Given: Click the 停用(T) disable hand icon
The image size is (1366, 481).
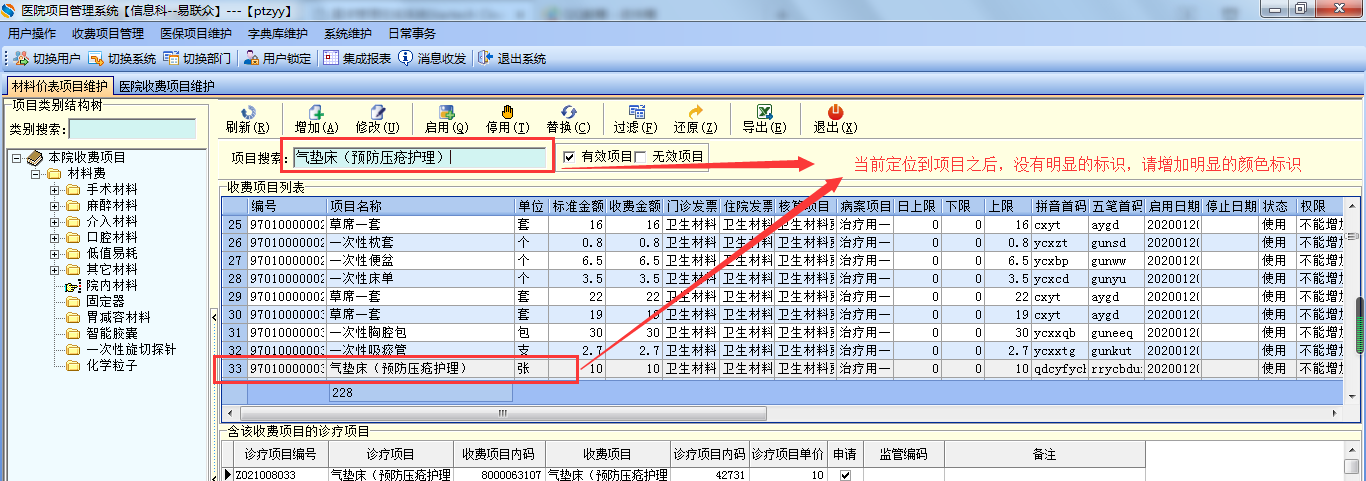Looking at the screenshot, I should (x=507, y=112).
